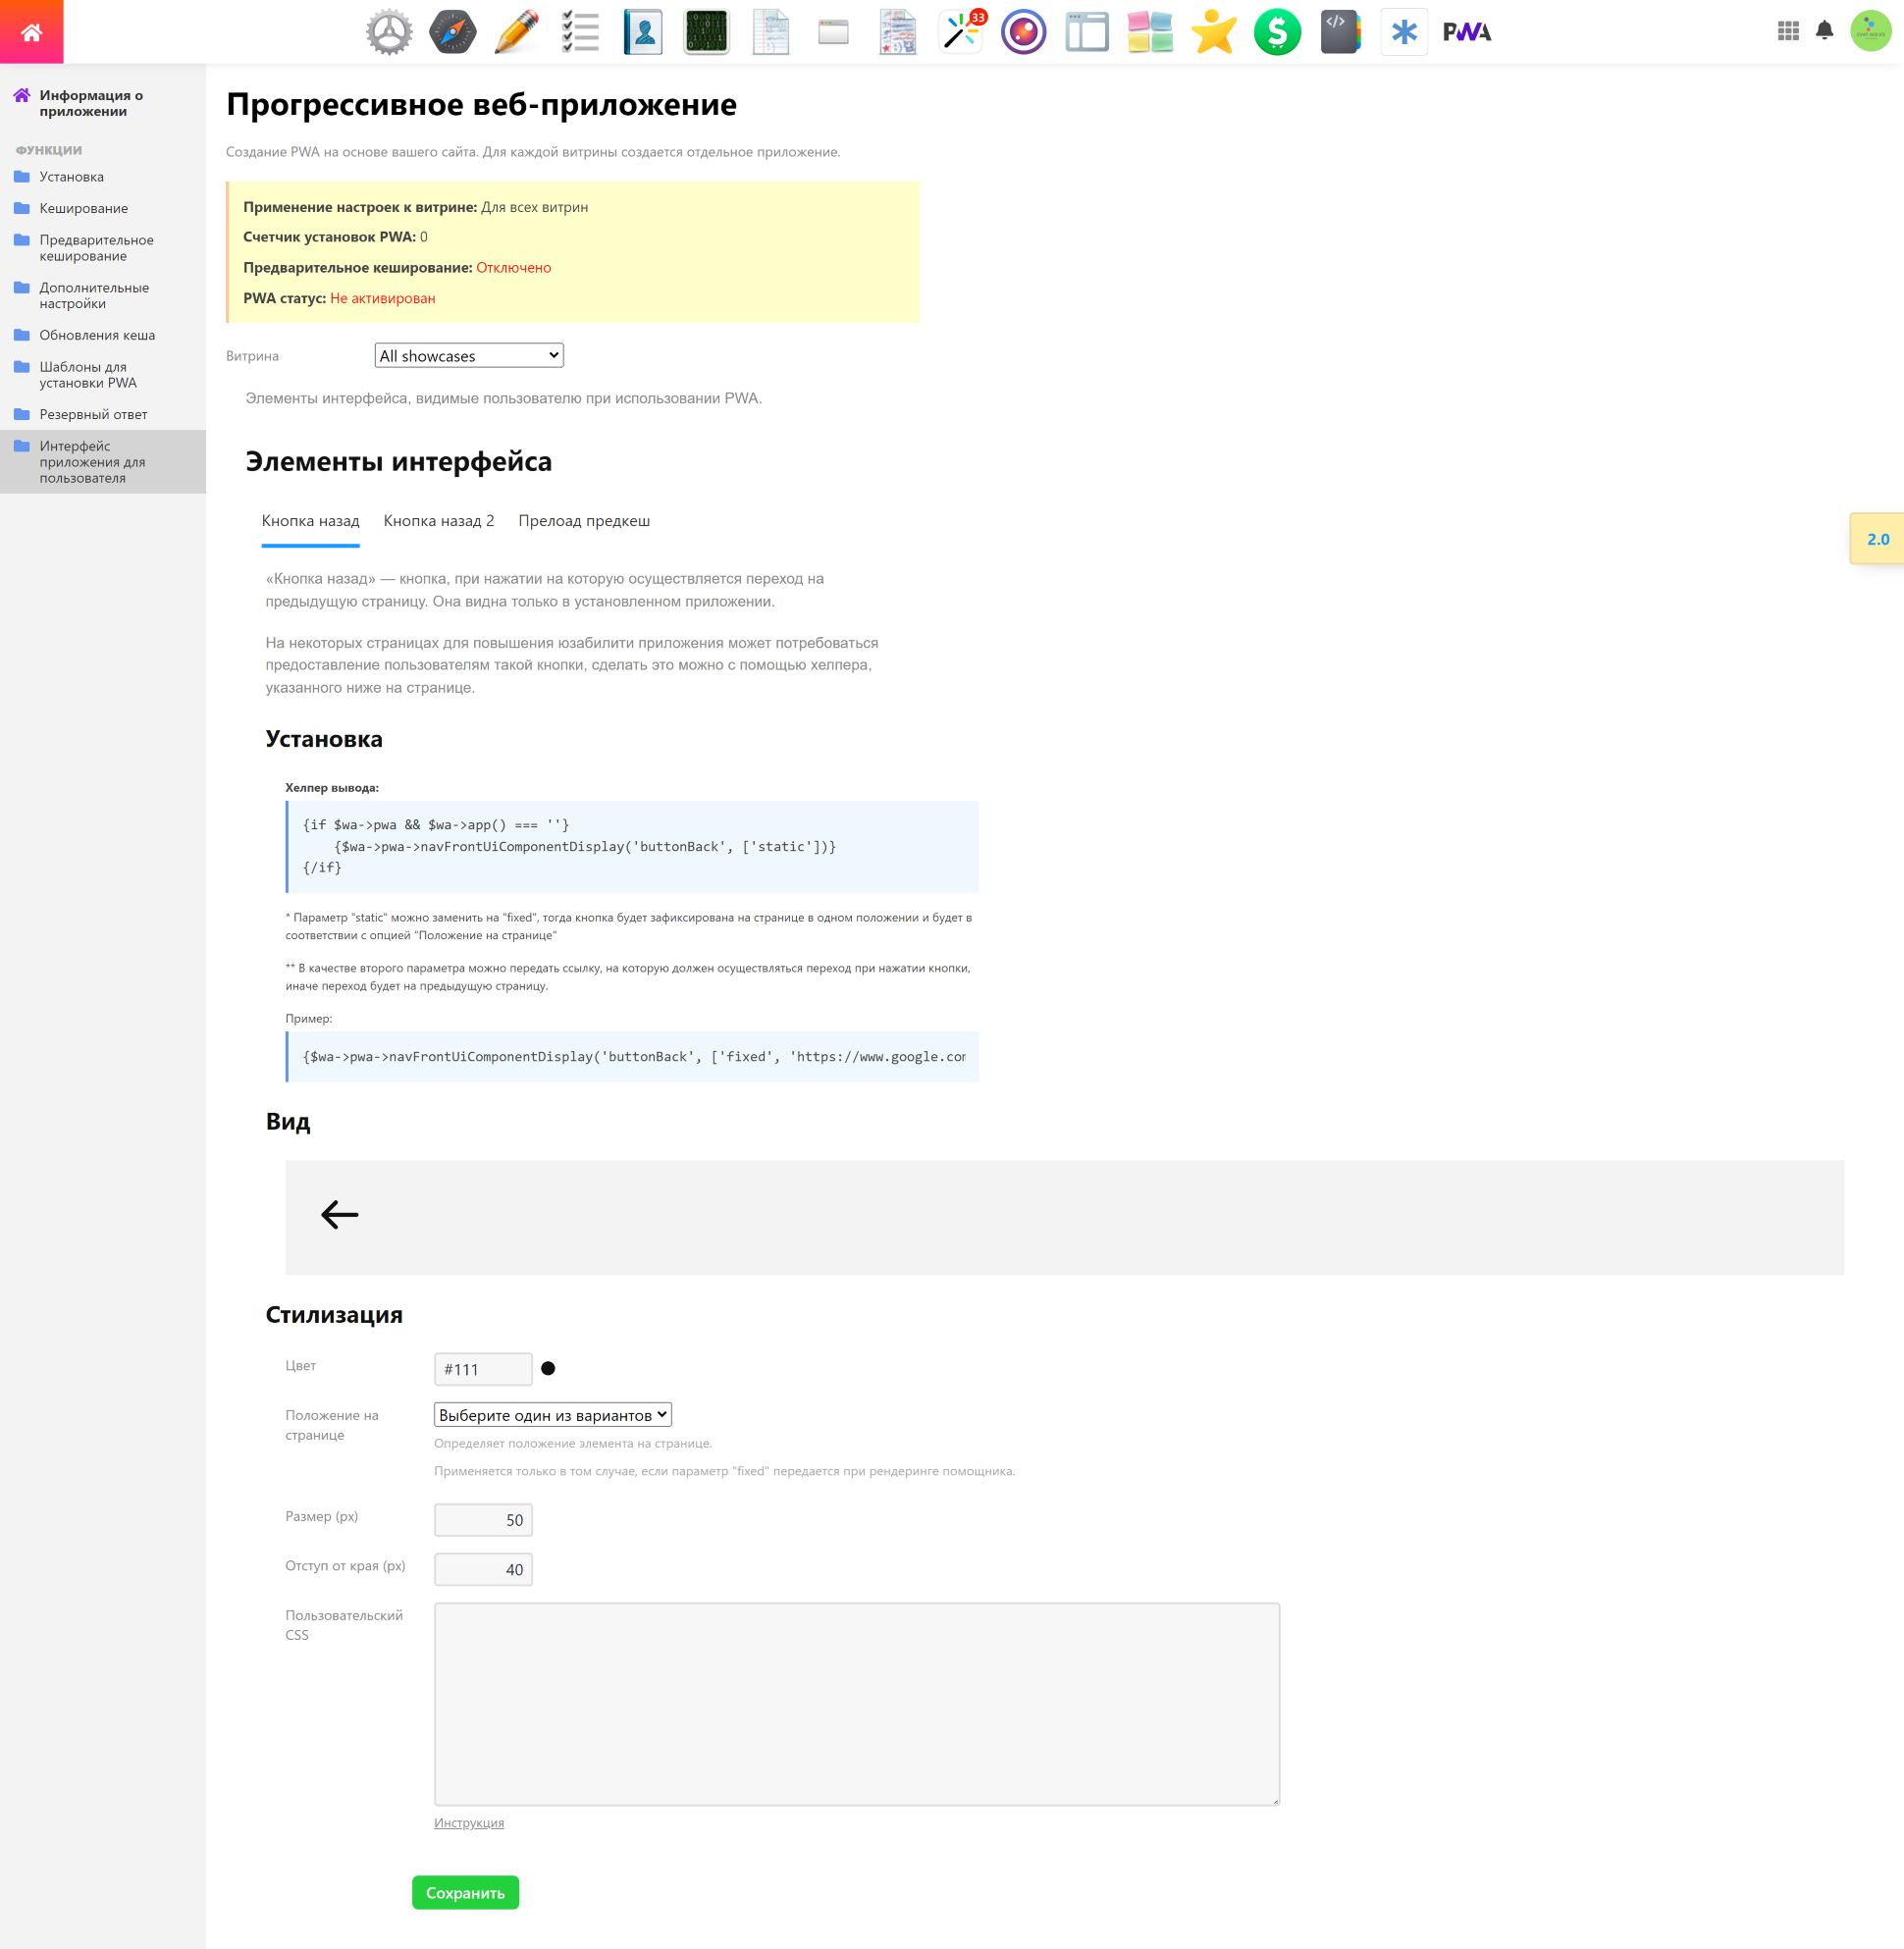Open the checklist app icon
The image size is (1904, 1949).
click(x=580, y=32)
